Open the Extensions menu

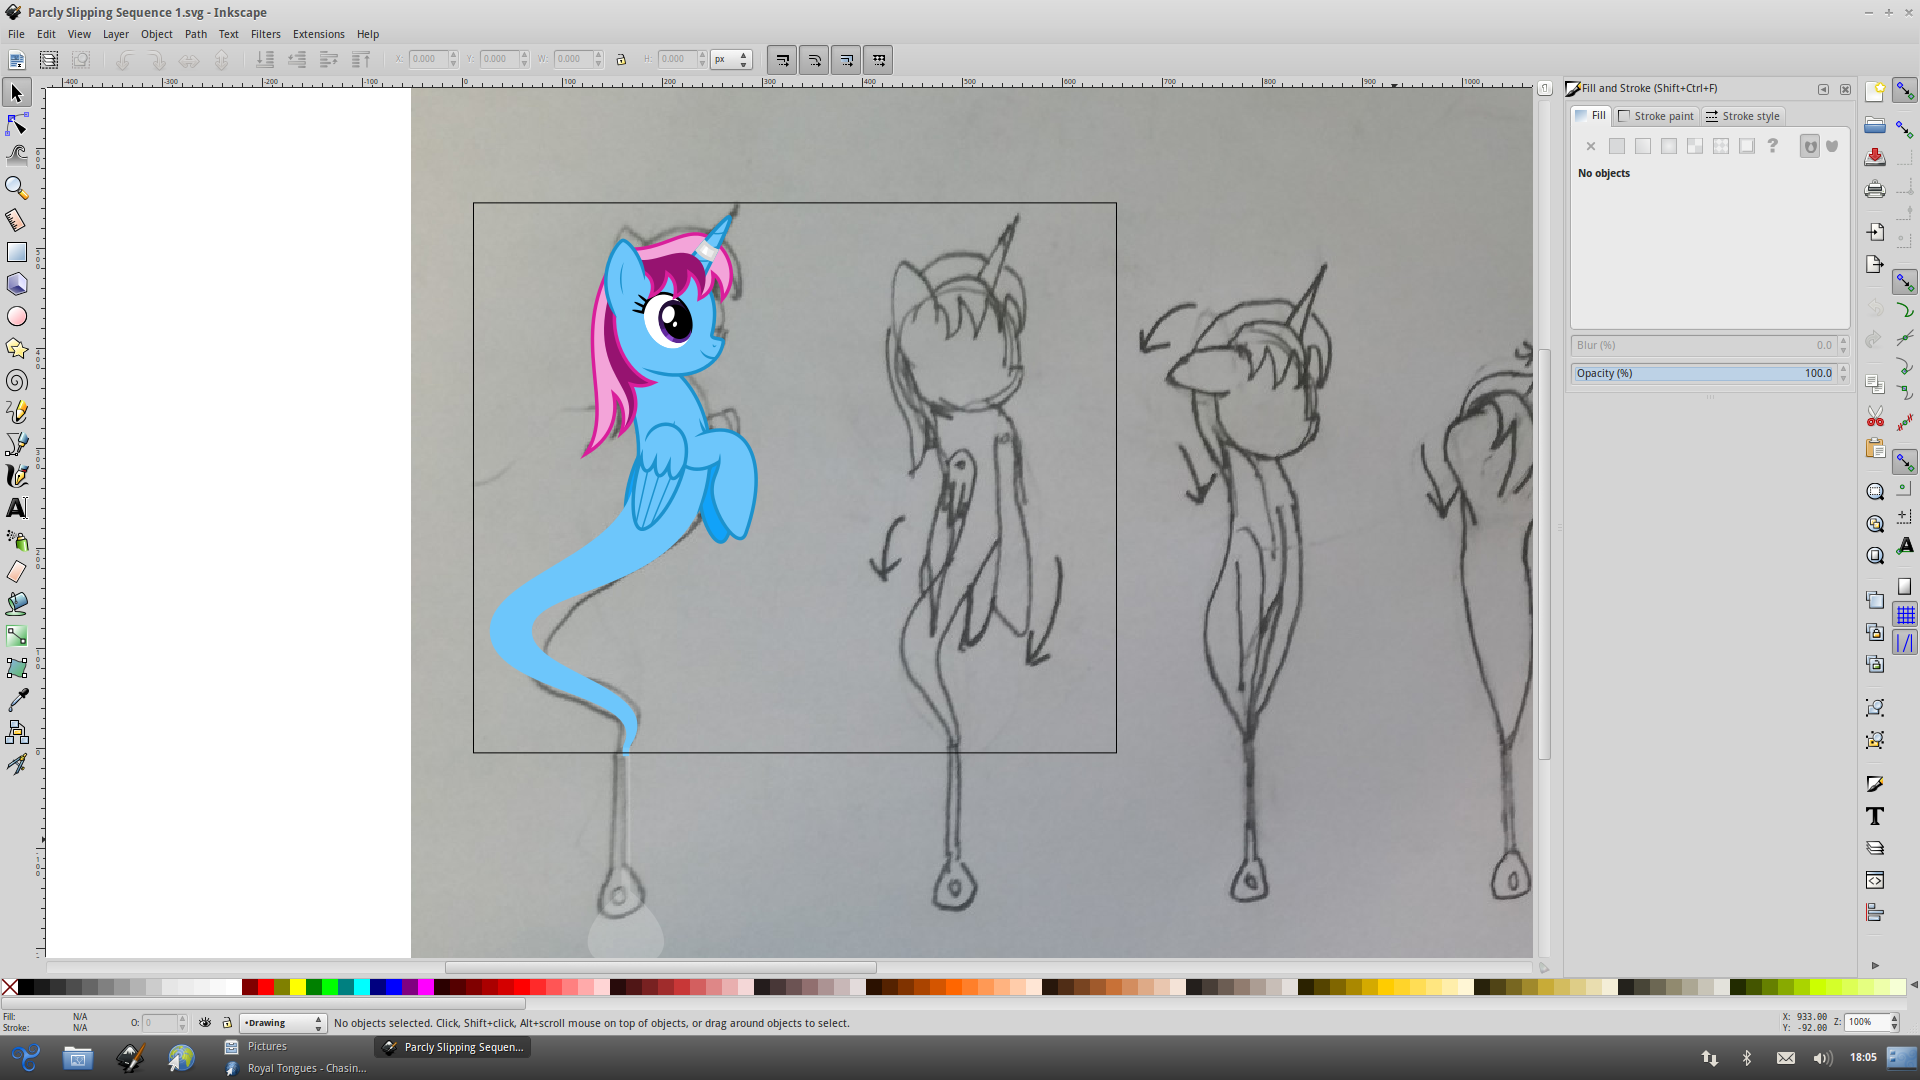[318, 34]
